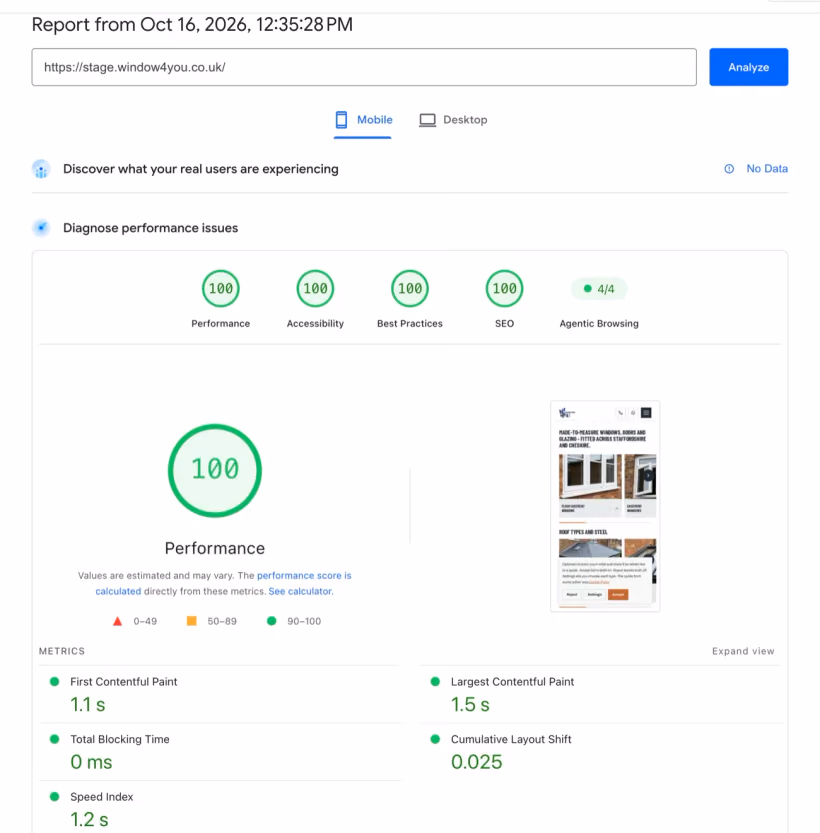
Task: Click the Largest Contentful Paint label
Action: [512, 682]
